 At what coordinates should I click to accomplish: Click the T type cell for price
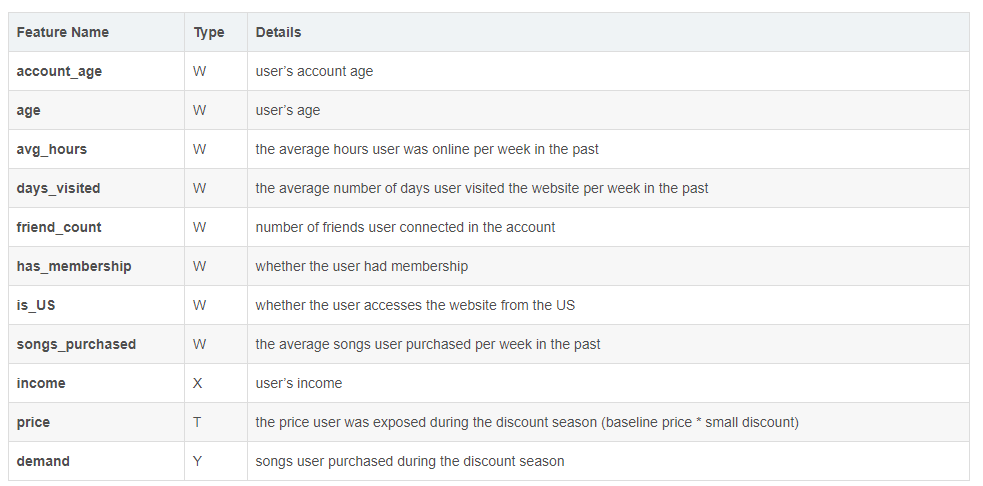pyautogui.click(x=198, y=422)
